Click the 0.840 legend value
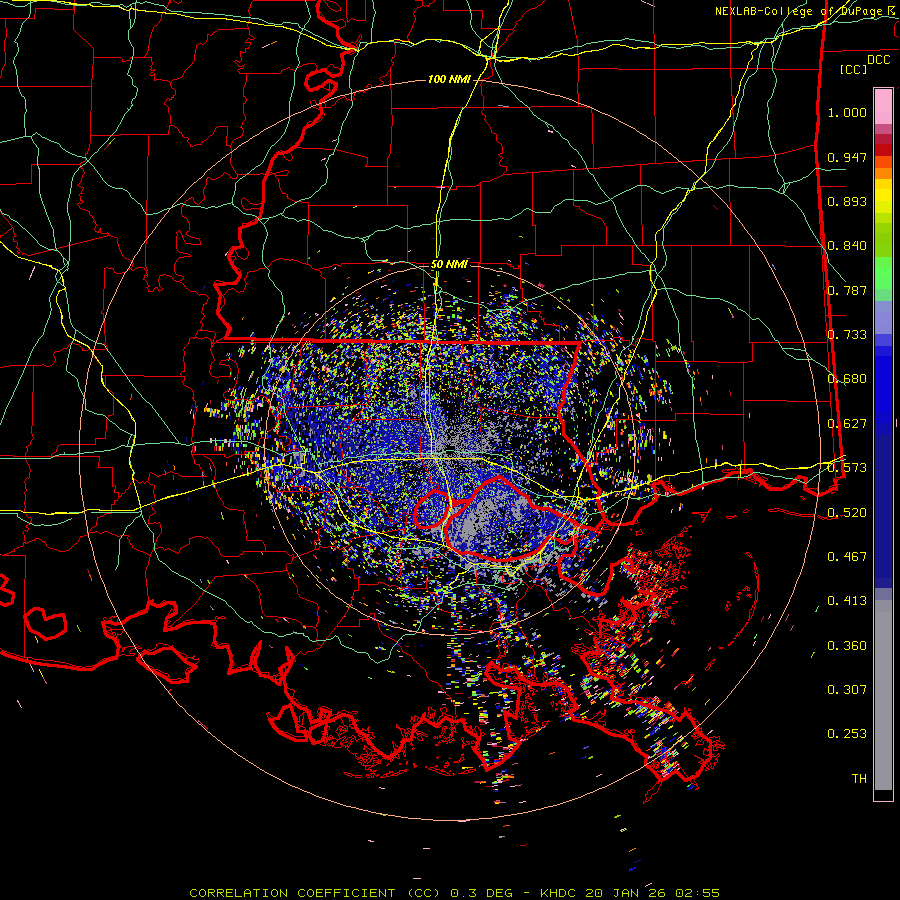 847,246
